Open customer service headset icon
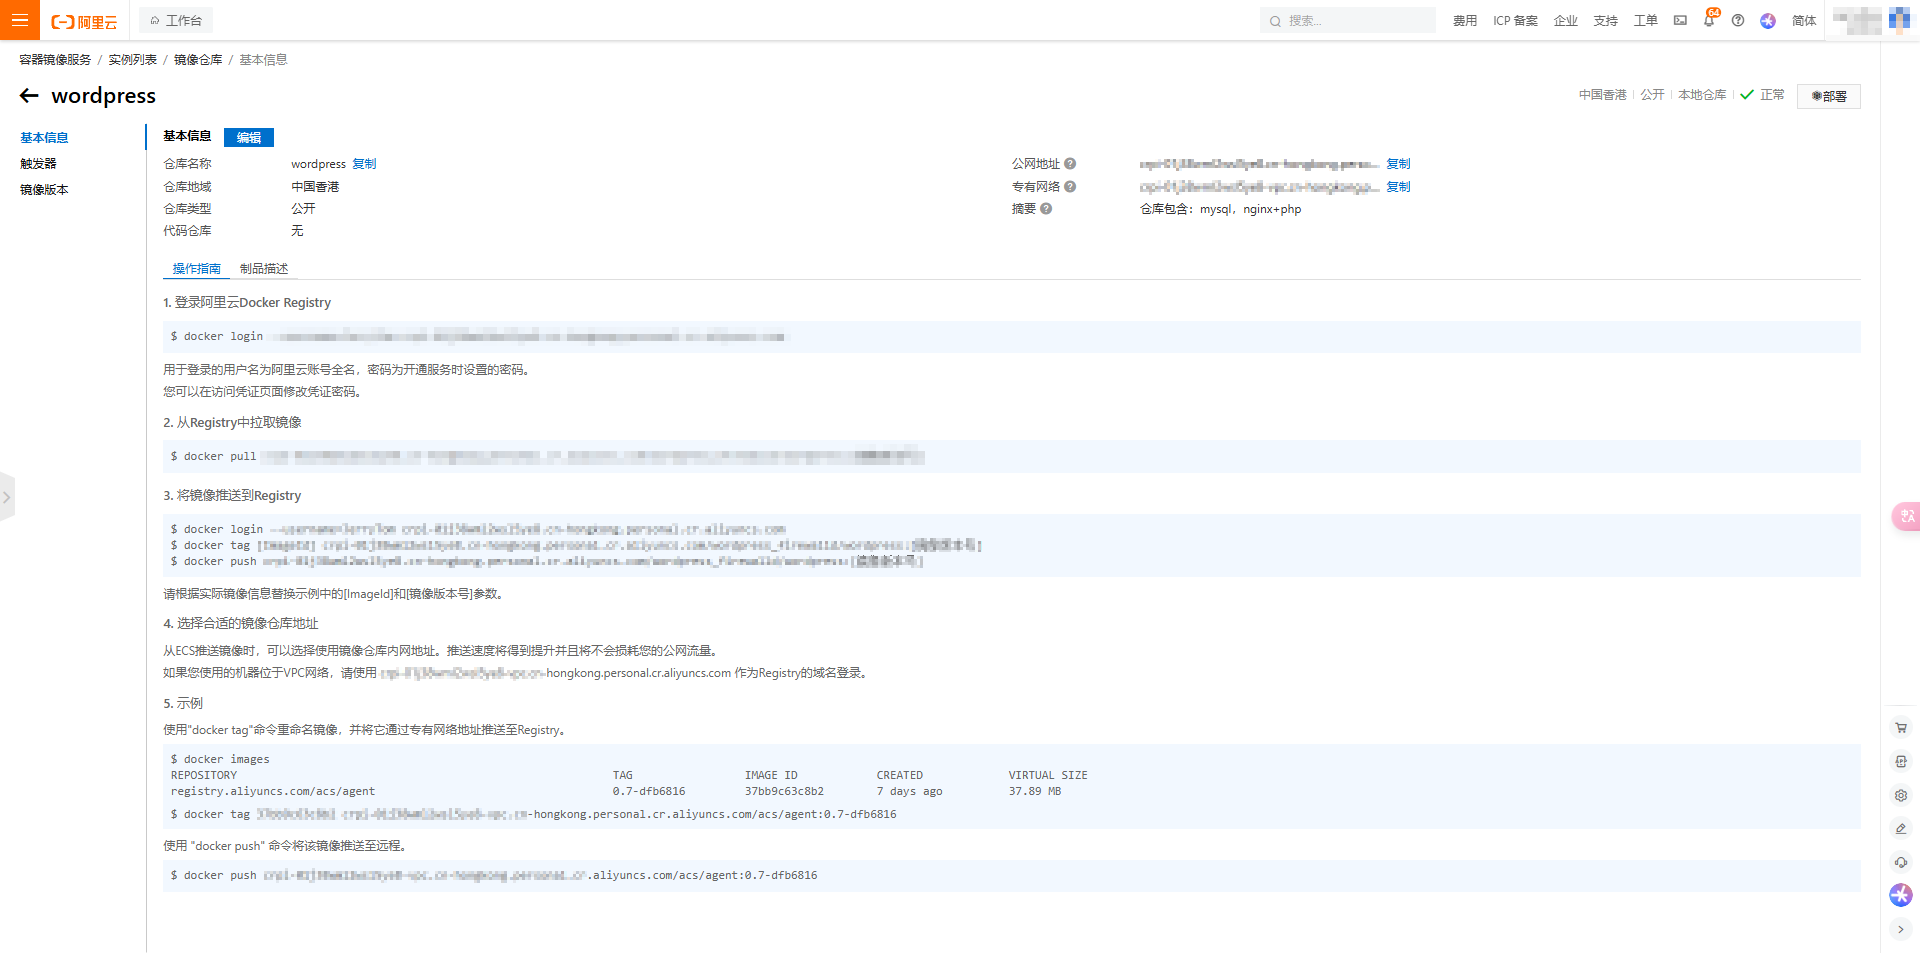This screenshot has height=953, width=1920. pyautogui.click(x=1901, y=862)
